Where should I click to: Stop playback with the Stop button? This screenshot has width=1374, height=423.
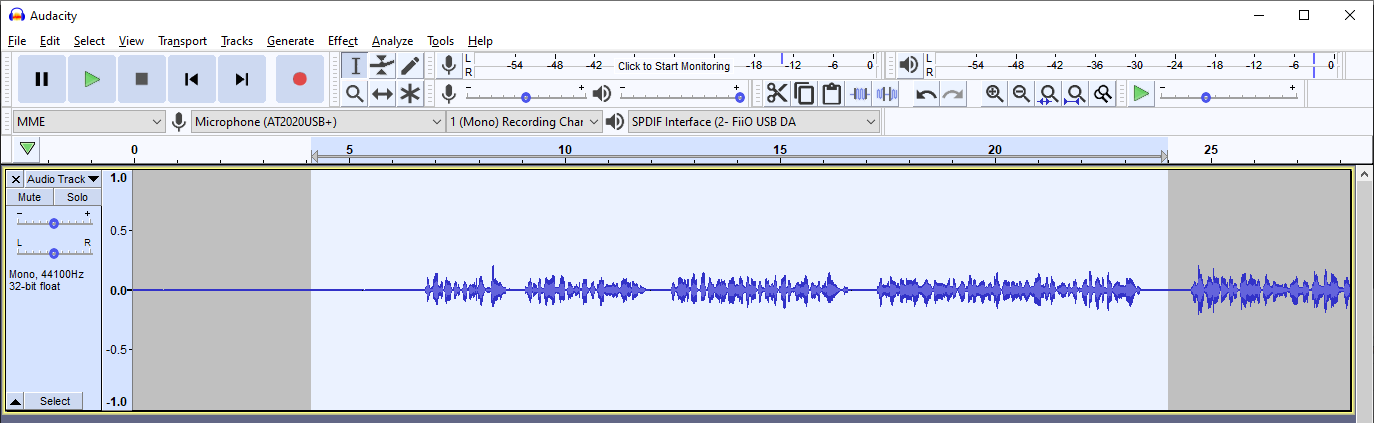tap(142, 79)
